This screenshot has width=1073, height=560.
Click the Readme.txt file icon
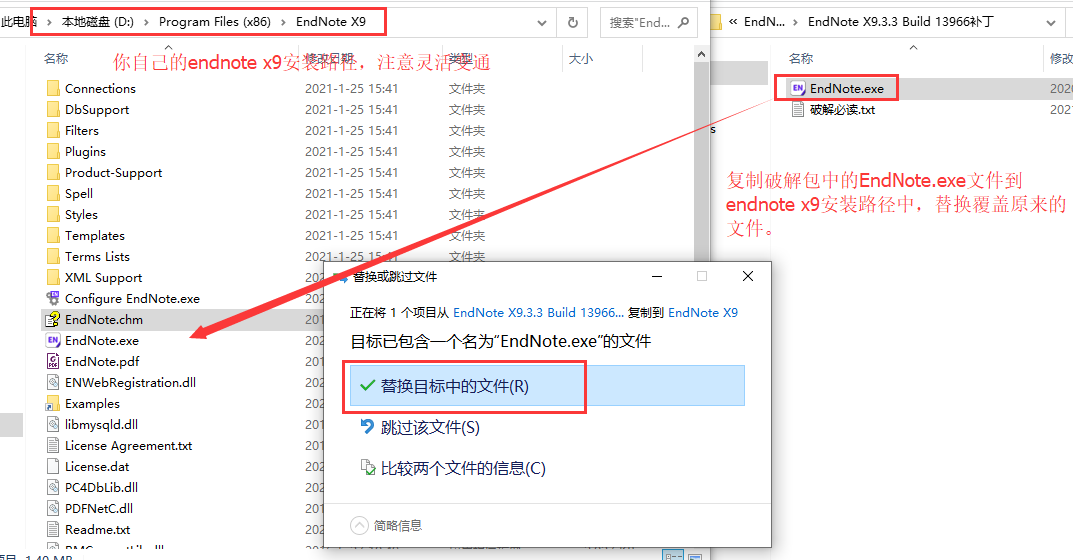click(x=53, y=530)
